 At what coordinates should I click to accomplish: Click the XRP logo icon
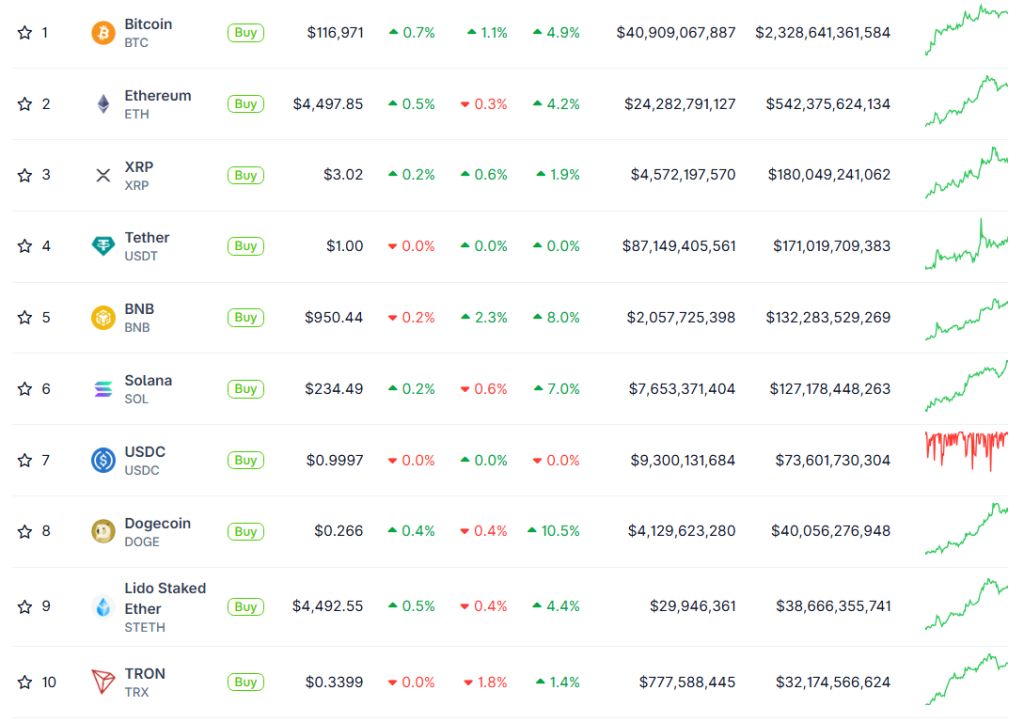(x=103, y=175)
